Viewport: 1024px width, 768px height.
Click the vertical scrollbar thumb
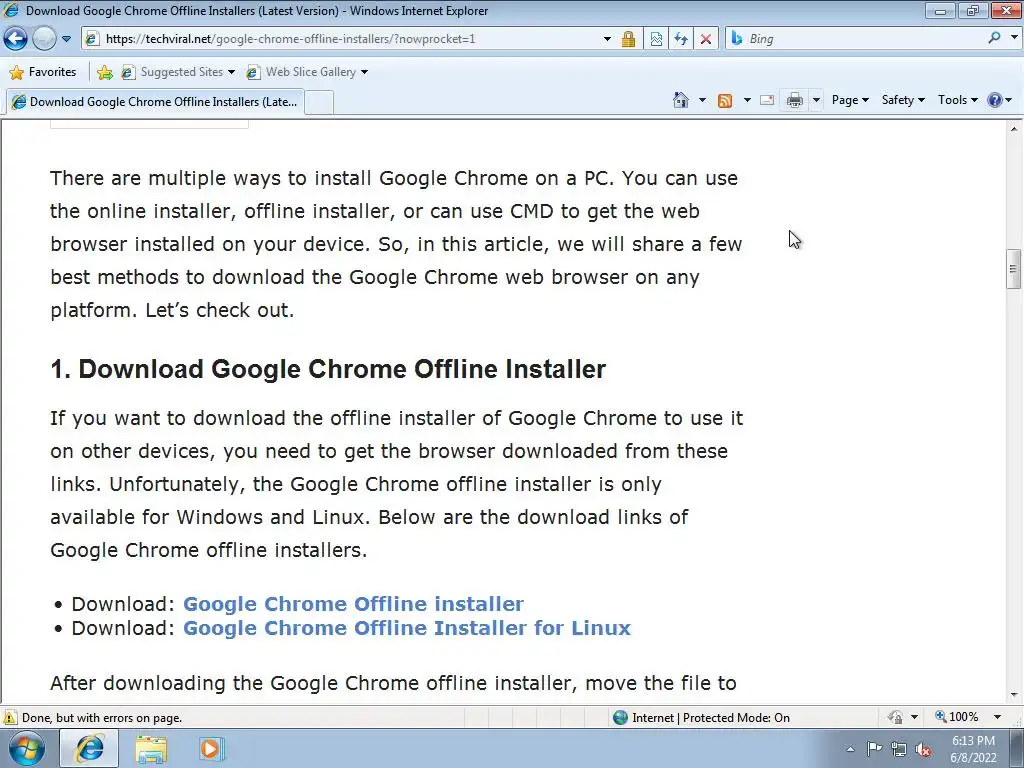[x=1014, y=268]
